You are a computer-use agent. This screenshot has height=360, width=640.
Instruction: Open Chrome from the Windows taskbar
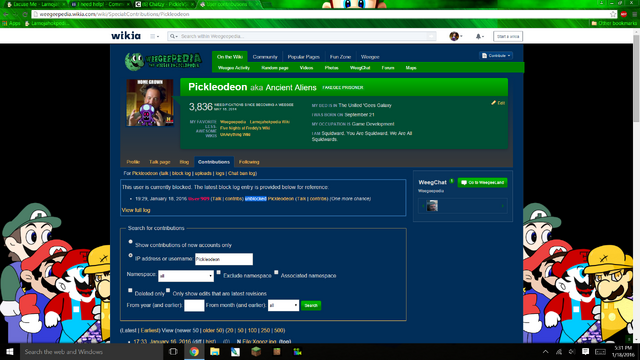(x=194, y=351)
